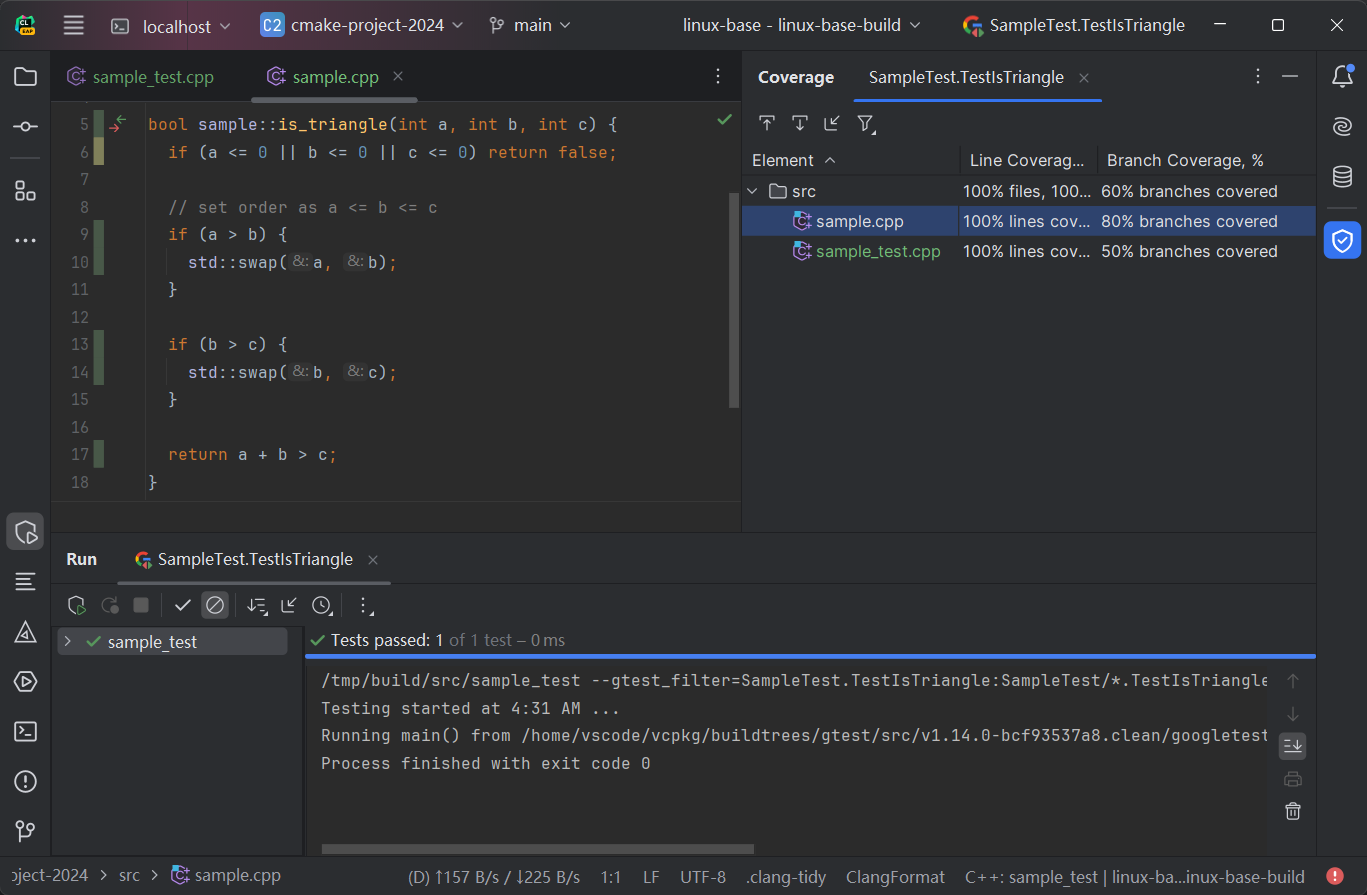Screen dimensions: 1367x895
Task: Open Coverage panel options menu
Action: coord(1258,76)
